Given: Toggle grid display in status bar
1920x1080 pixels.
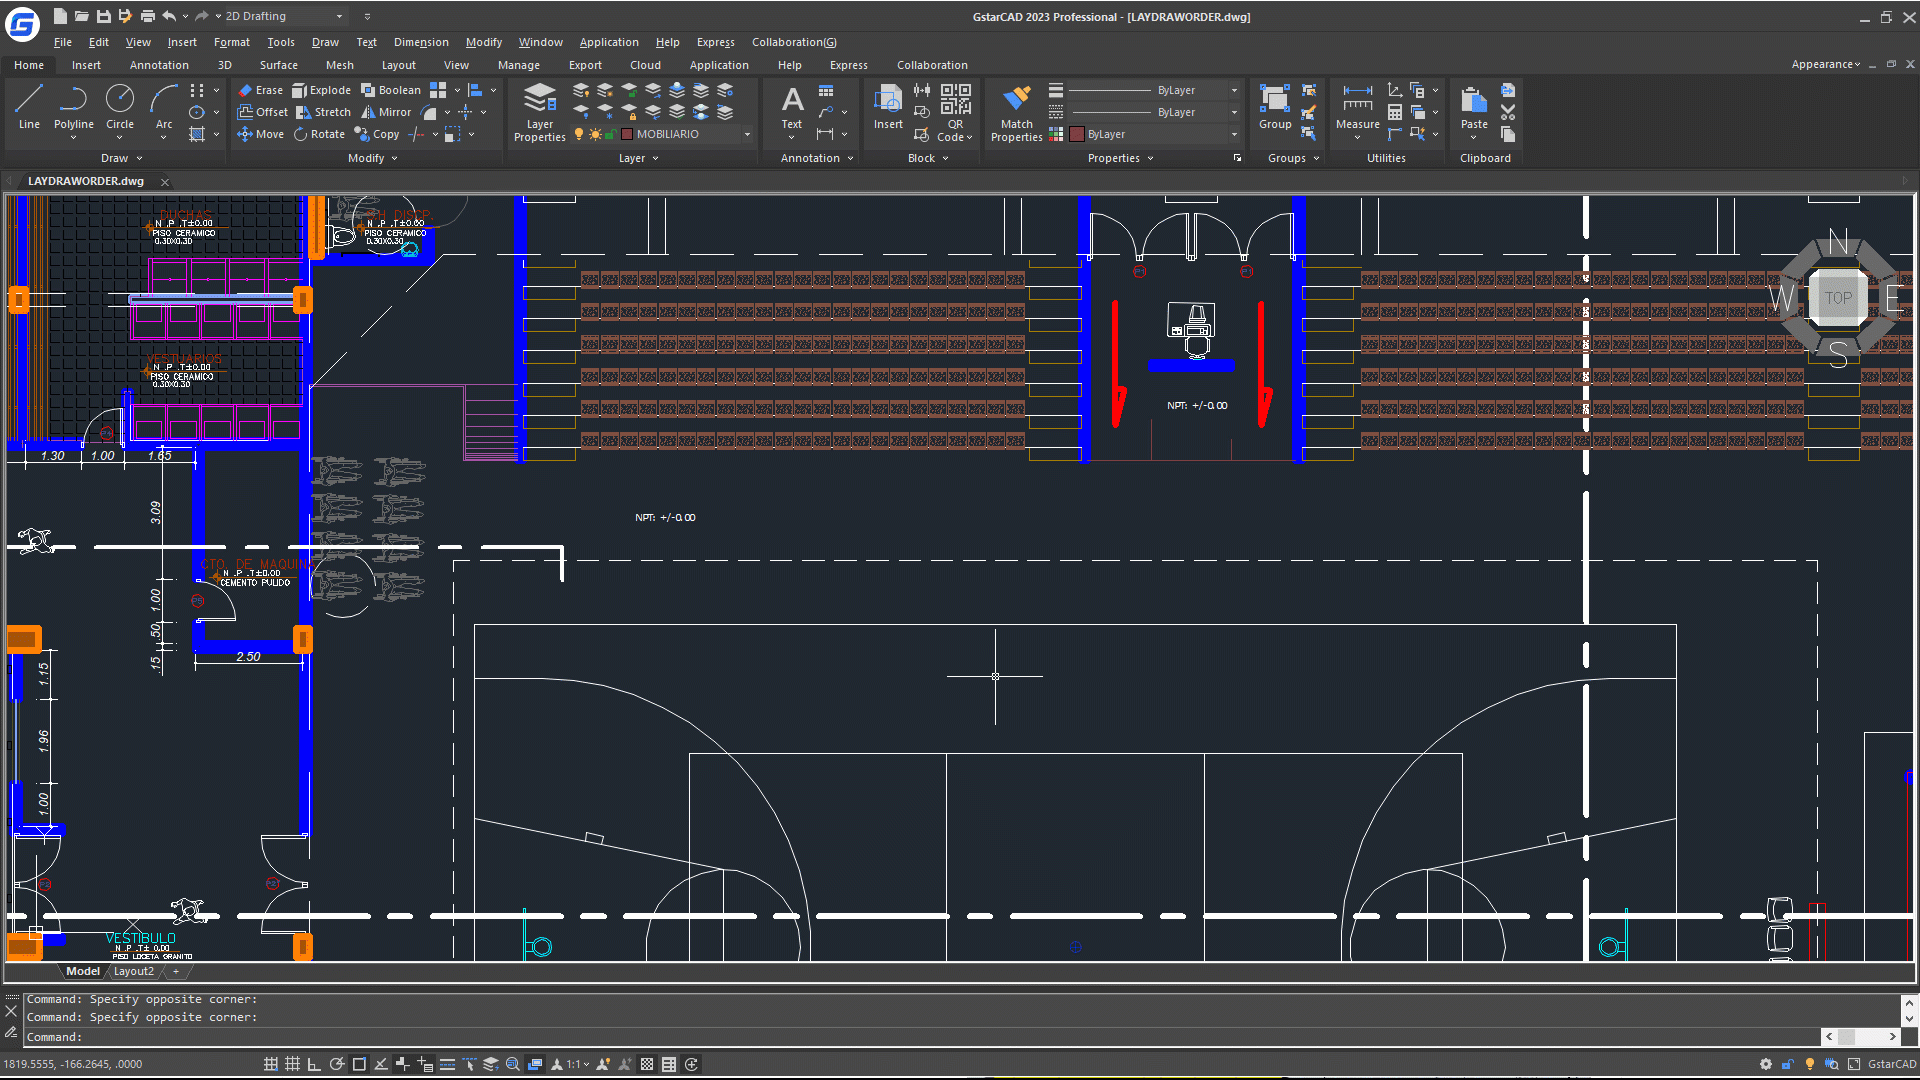Looking at the screenshot, I should (x=292, y=1064).
